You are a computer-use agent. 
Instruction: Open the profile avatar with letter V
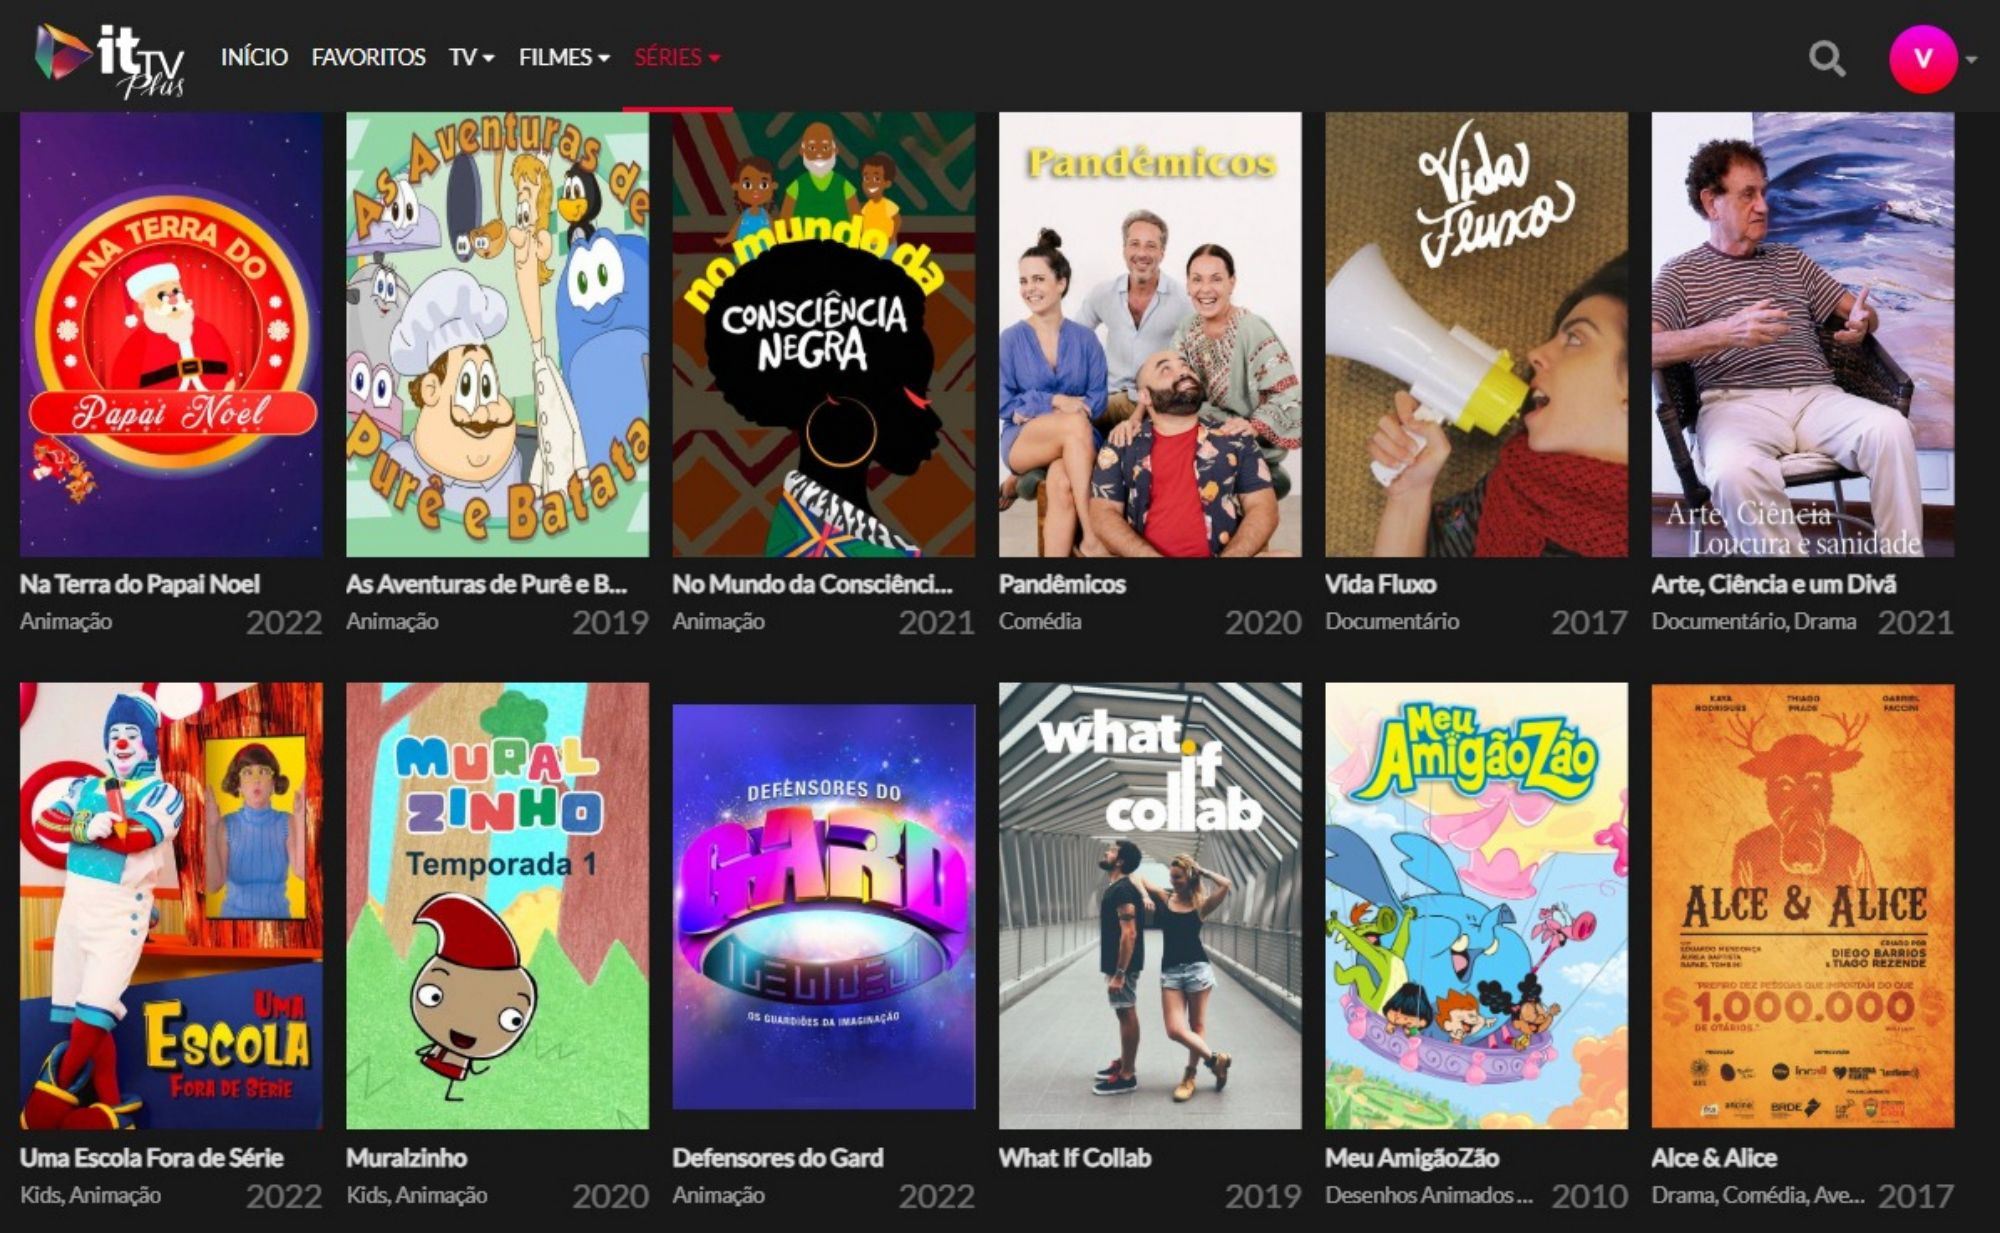pyautogui.click(x=1922, y=59)
